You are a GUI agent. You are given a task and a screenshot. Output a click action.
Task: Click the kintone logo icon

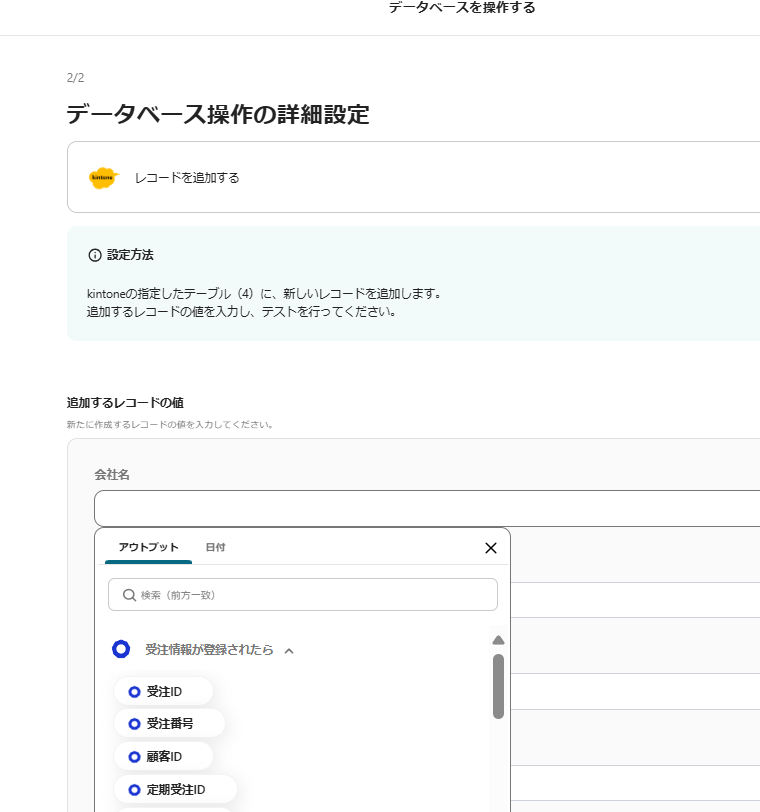pos(103,178)
